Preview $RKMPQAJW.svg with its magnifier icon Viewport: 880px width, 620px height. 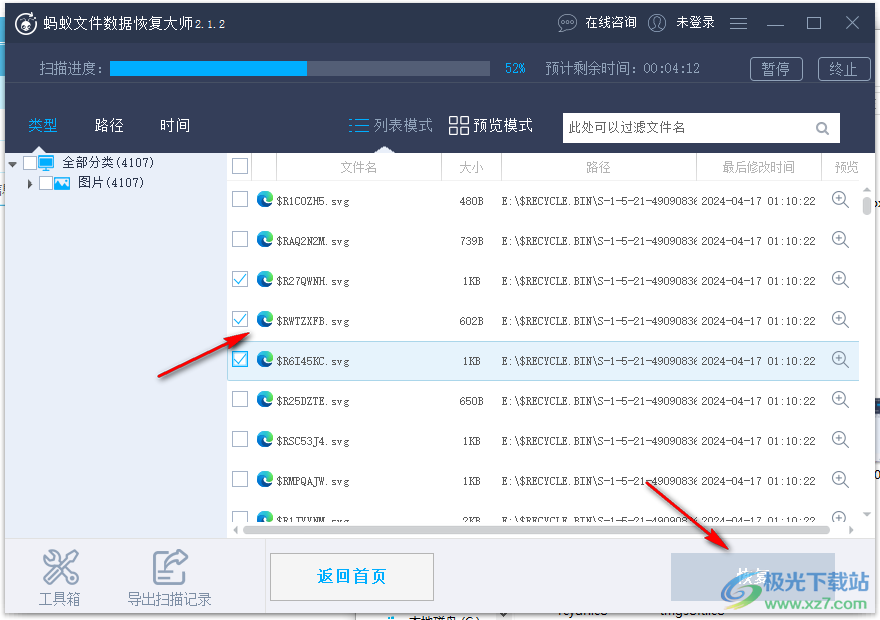coord(840,479)
